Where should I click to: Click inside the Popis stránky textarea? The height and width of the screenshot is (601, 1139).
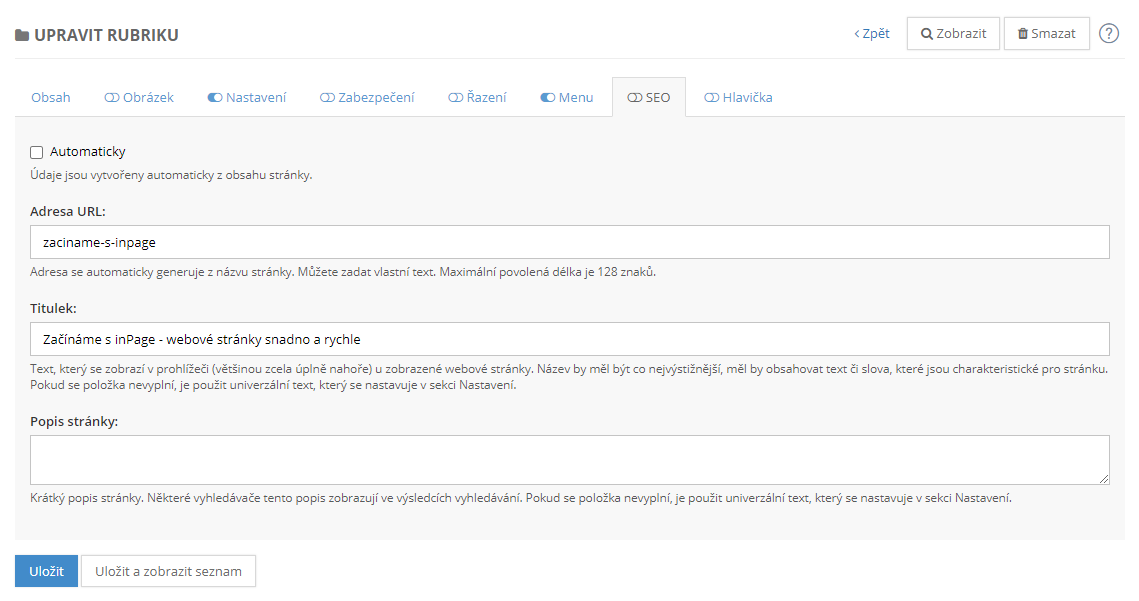(569, 460)
